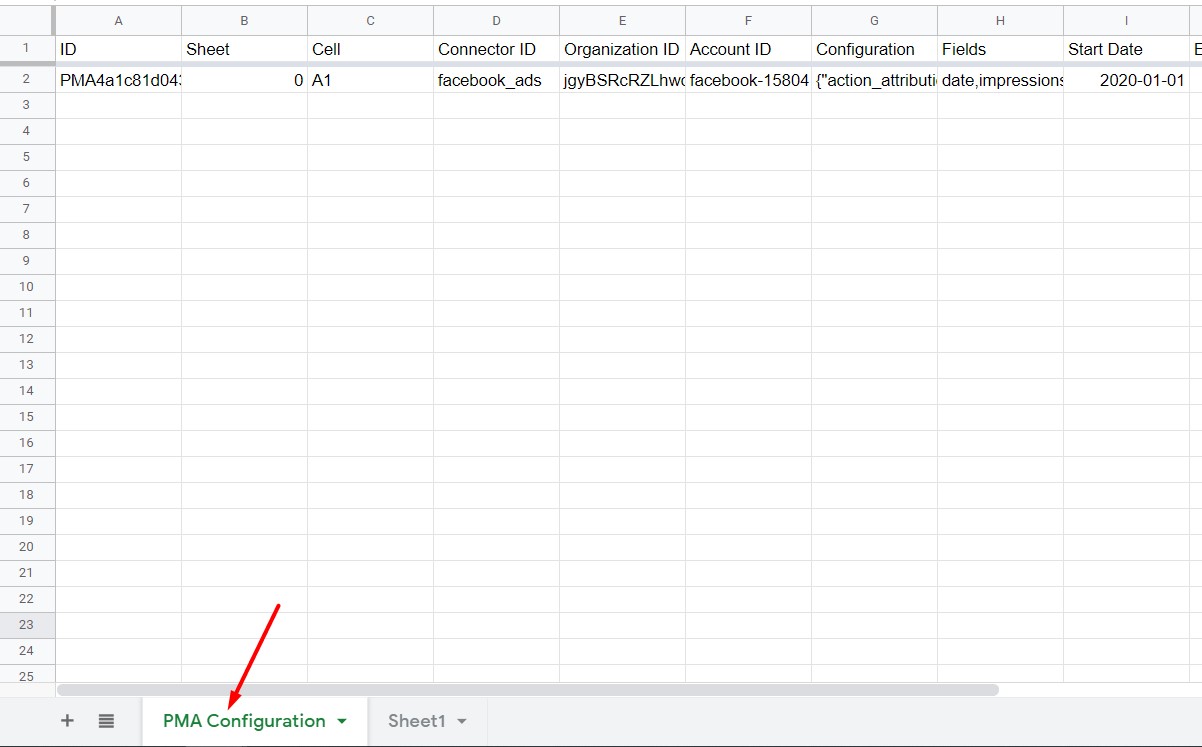The height and width of the screenshot is (747, 1202).
Task: Expand the select-all corner box above row 1
Action: [26, 19]
